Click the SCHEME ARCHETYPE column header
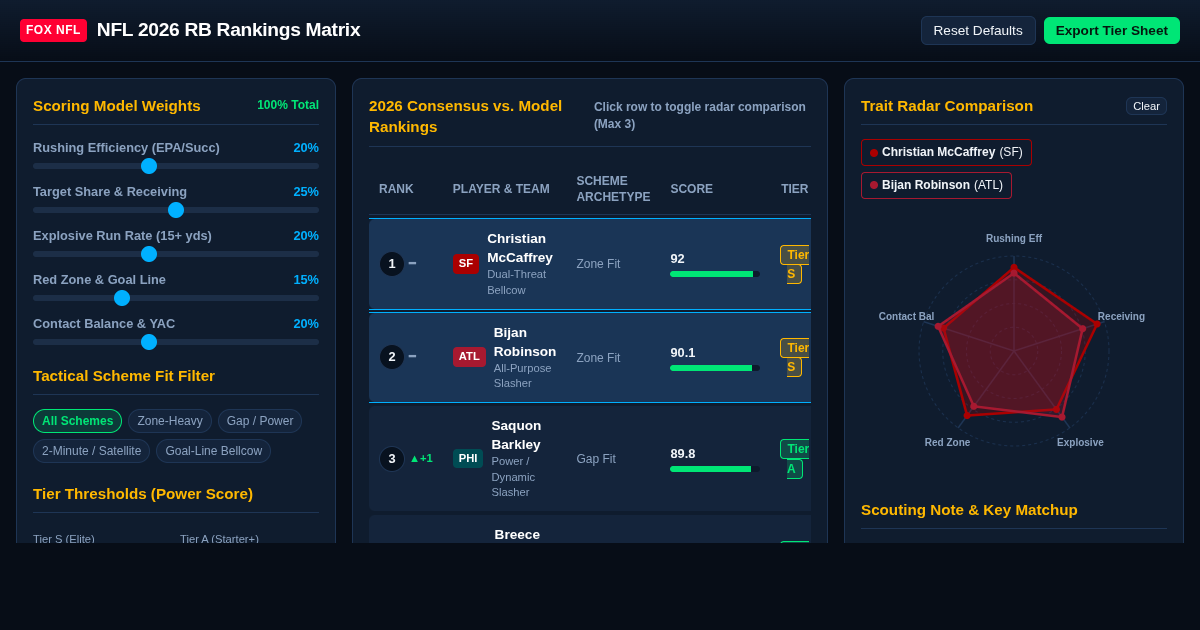This screenshot has height=630, width=1200. [x=613, y=189]
